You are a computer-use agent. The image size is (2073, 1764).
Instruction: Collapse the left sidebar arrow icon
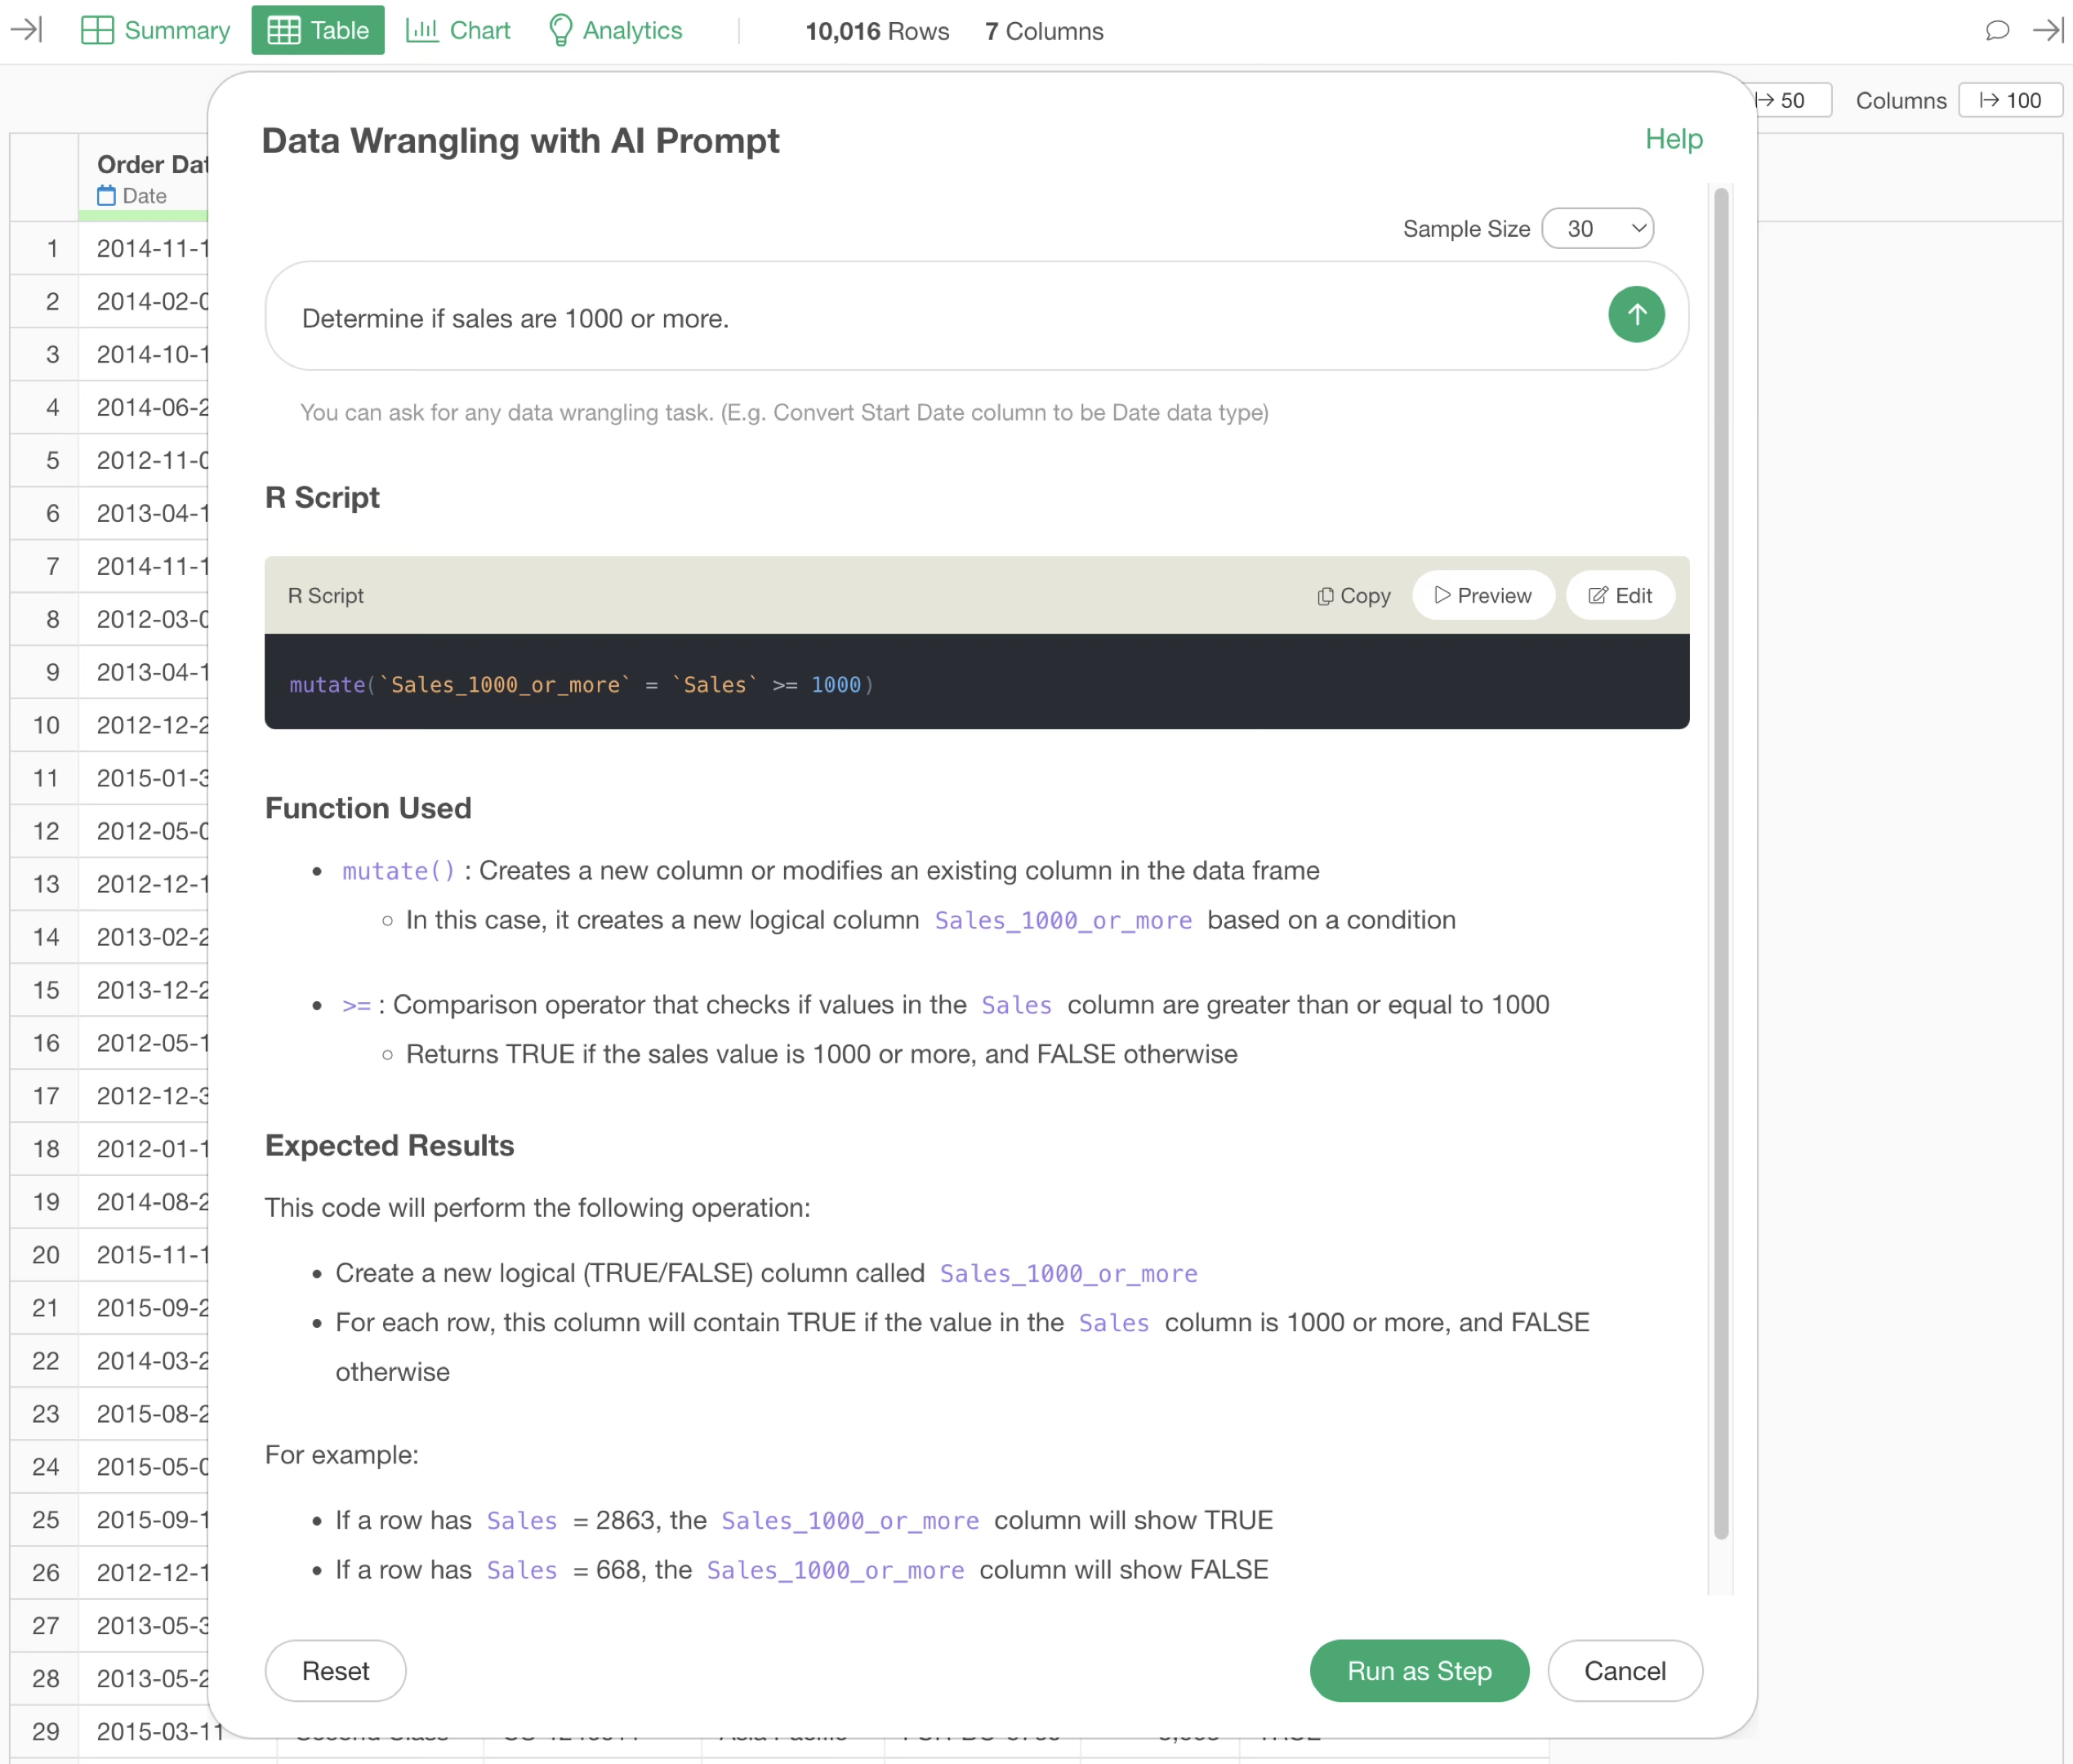[26, 30]
